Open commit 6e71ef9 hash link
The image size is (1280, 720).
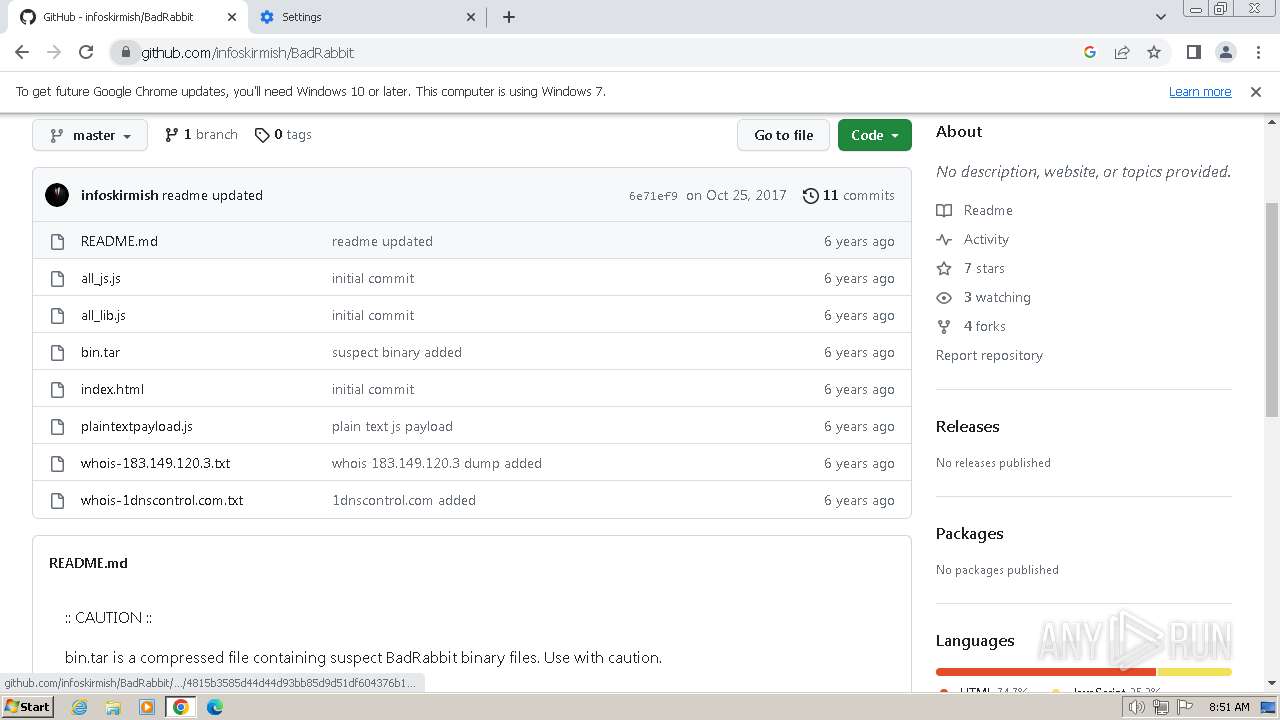pos(653,196)
